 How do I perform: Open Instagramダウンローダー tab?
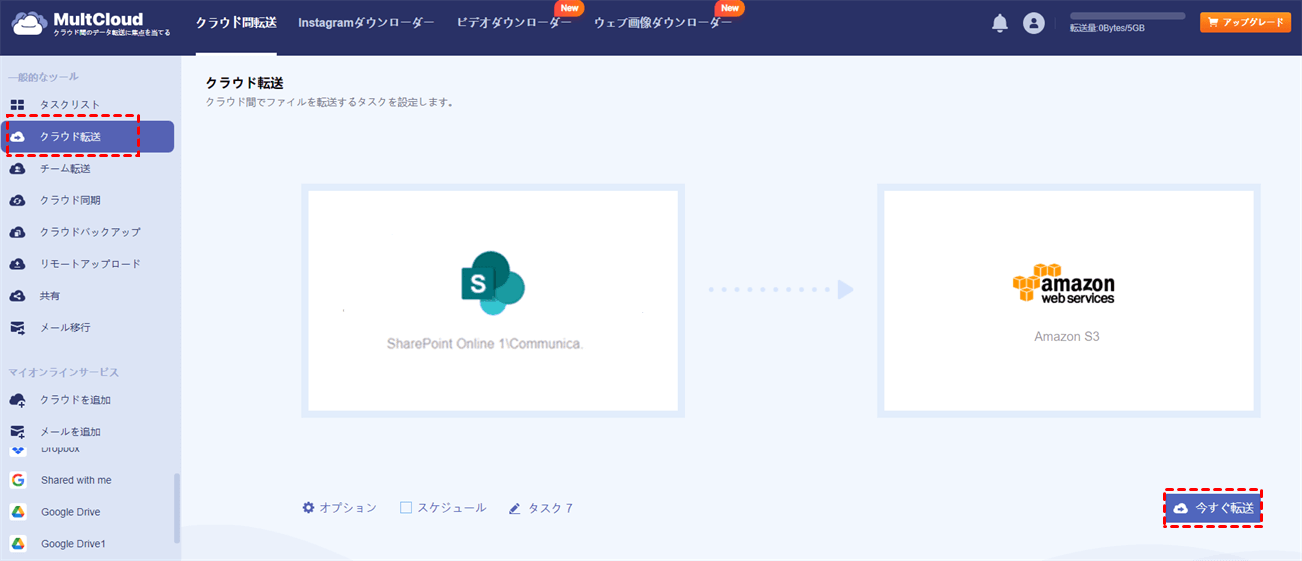pyautogui.click(x=366, y=22)
